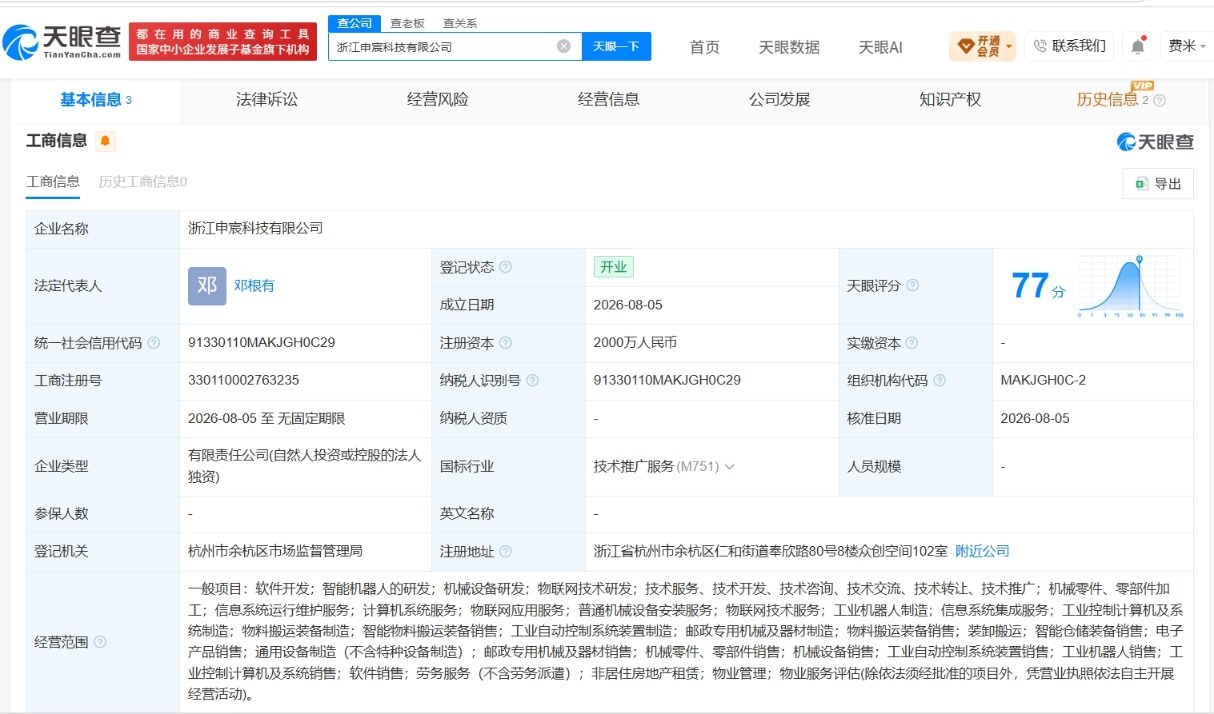Open the 附近公司 nearby companies link
Image resolution: width=1214 pixels, height=714 pixels.
point(982,551)
